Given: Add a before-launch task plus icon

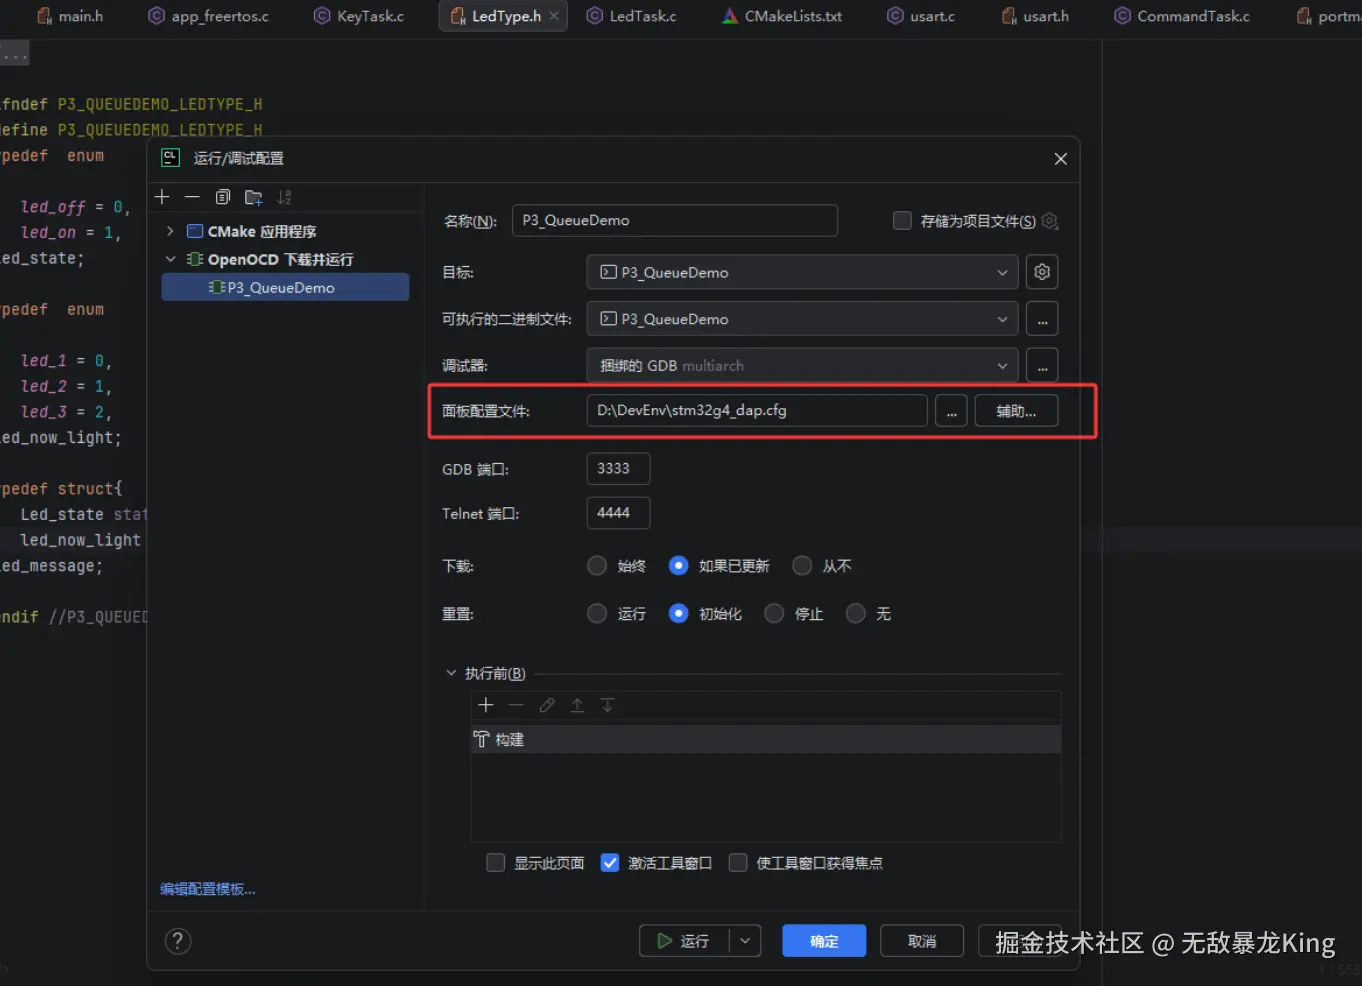Looking at the screenshot, I should click(486, 705).
